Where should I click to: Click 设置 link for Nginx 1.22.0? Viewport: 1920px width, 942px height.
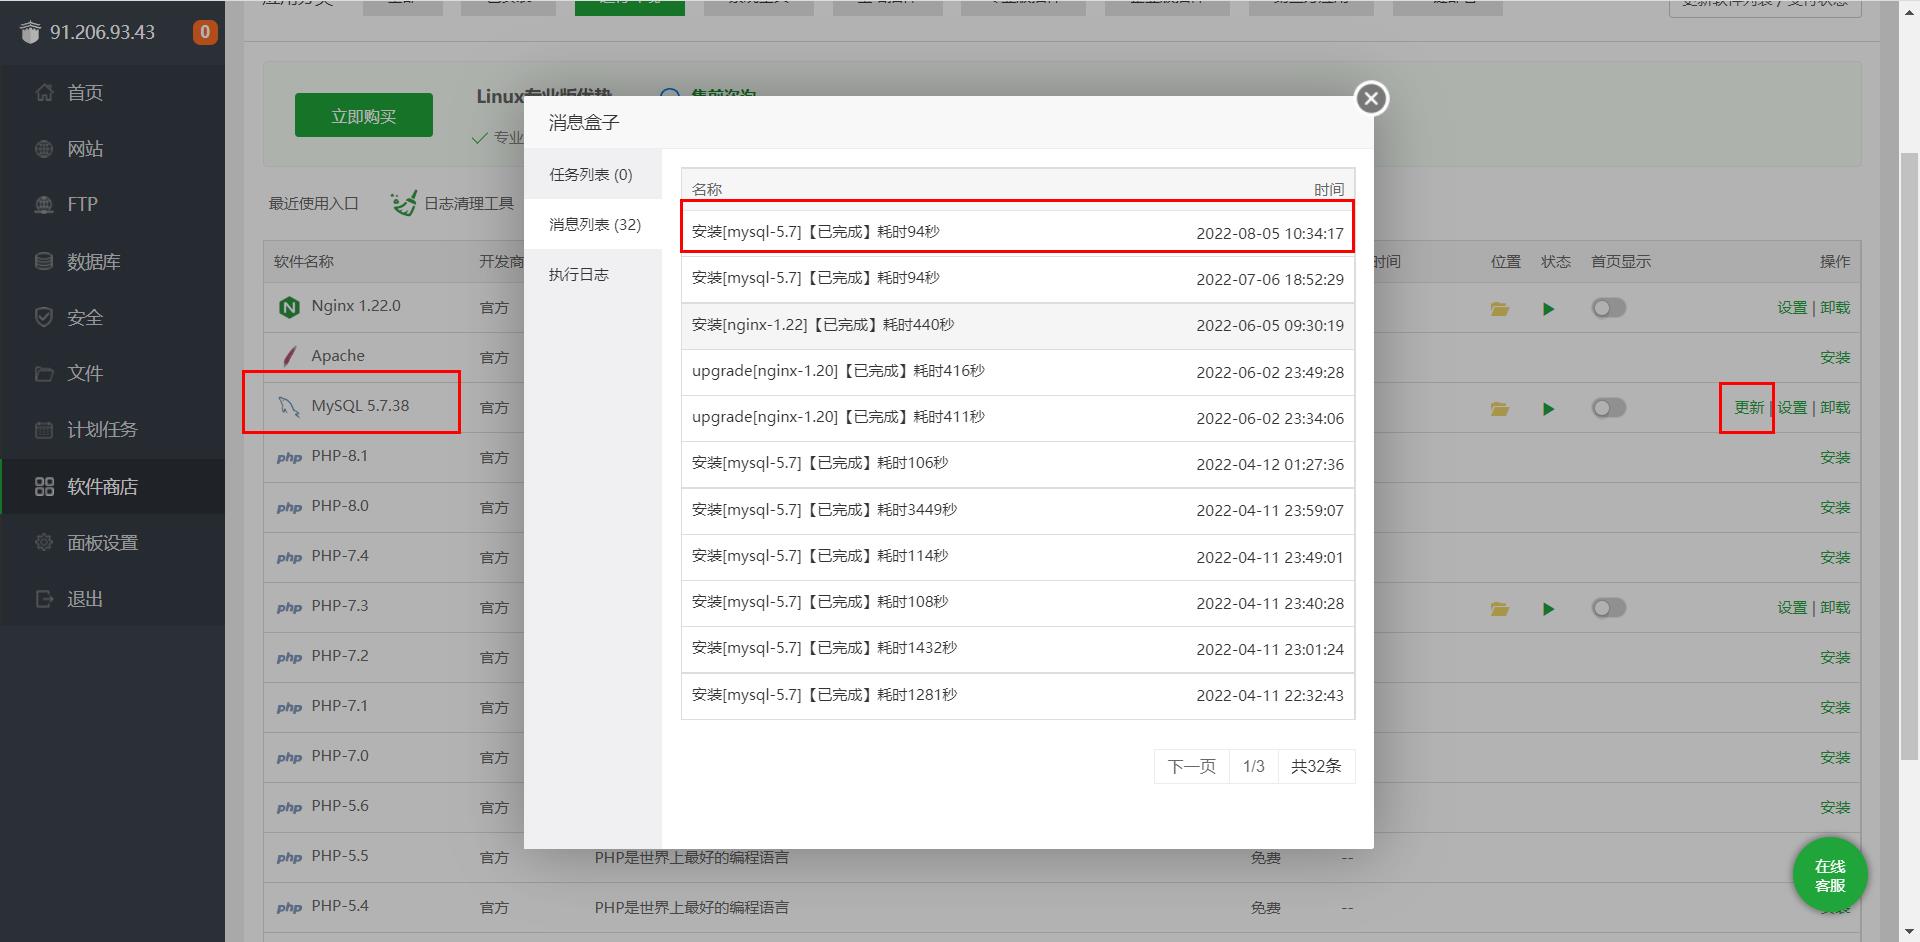click(1792, 307)
